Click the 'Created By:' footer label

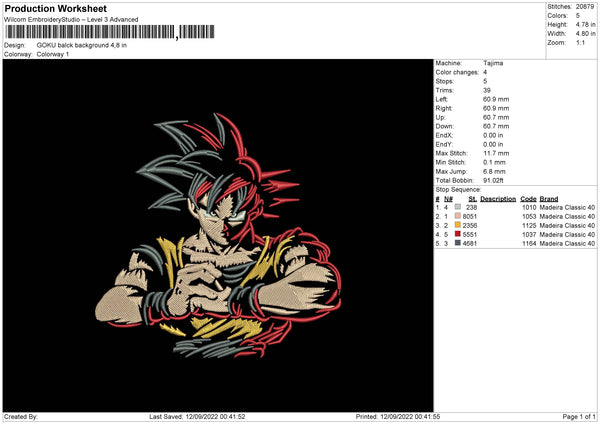[21, 416]
